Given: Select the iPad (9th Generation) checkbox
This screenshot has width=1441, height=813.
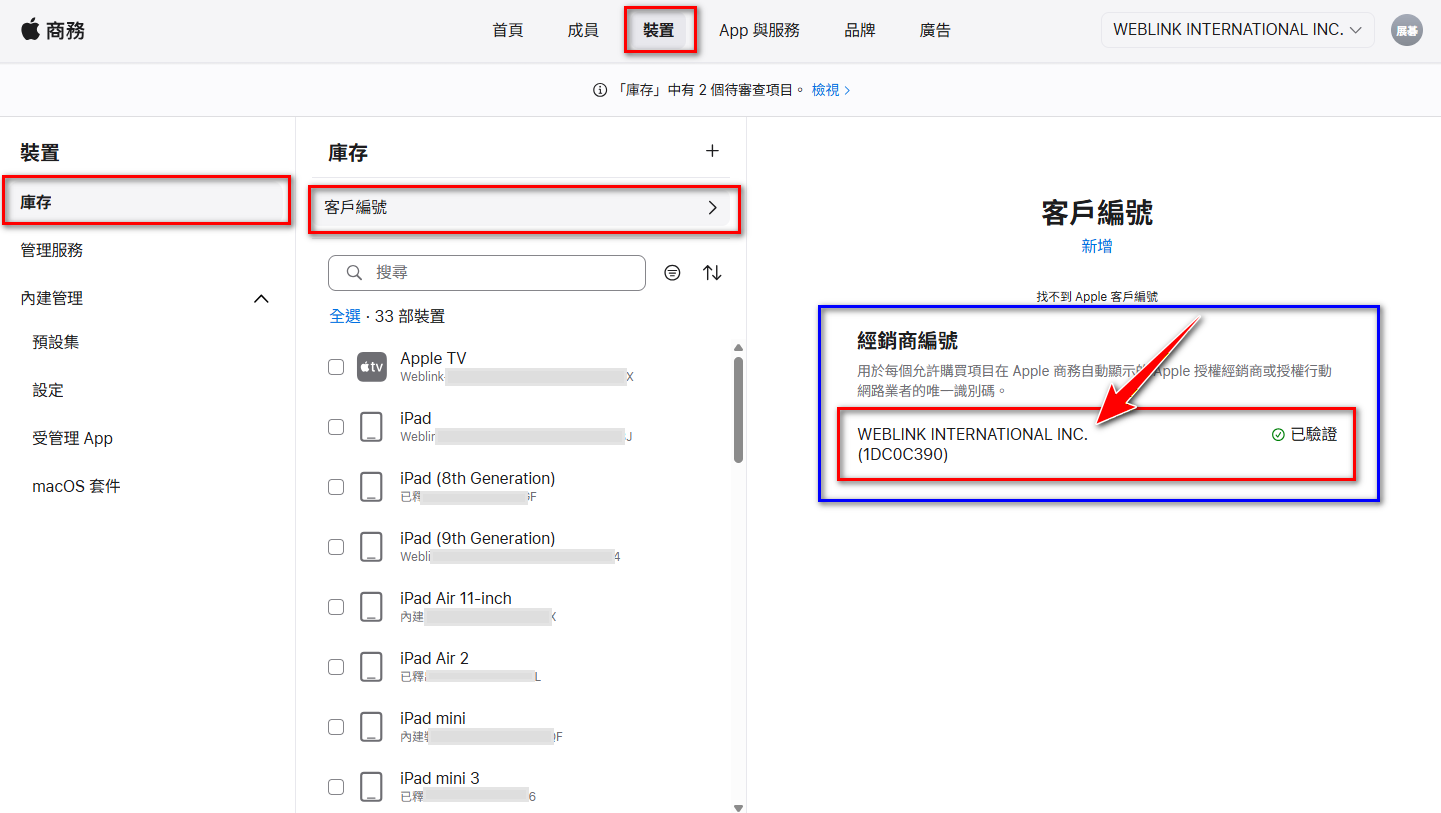Looking at the screenshot, I should click(x=336, y=547).
